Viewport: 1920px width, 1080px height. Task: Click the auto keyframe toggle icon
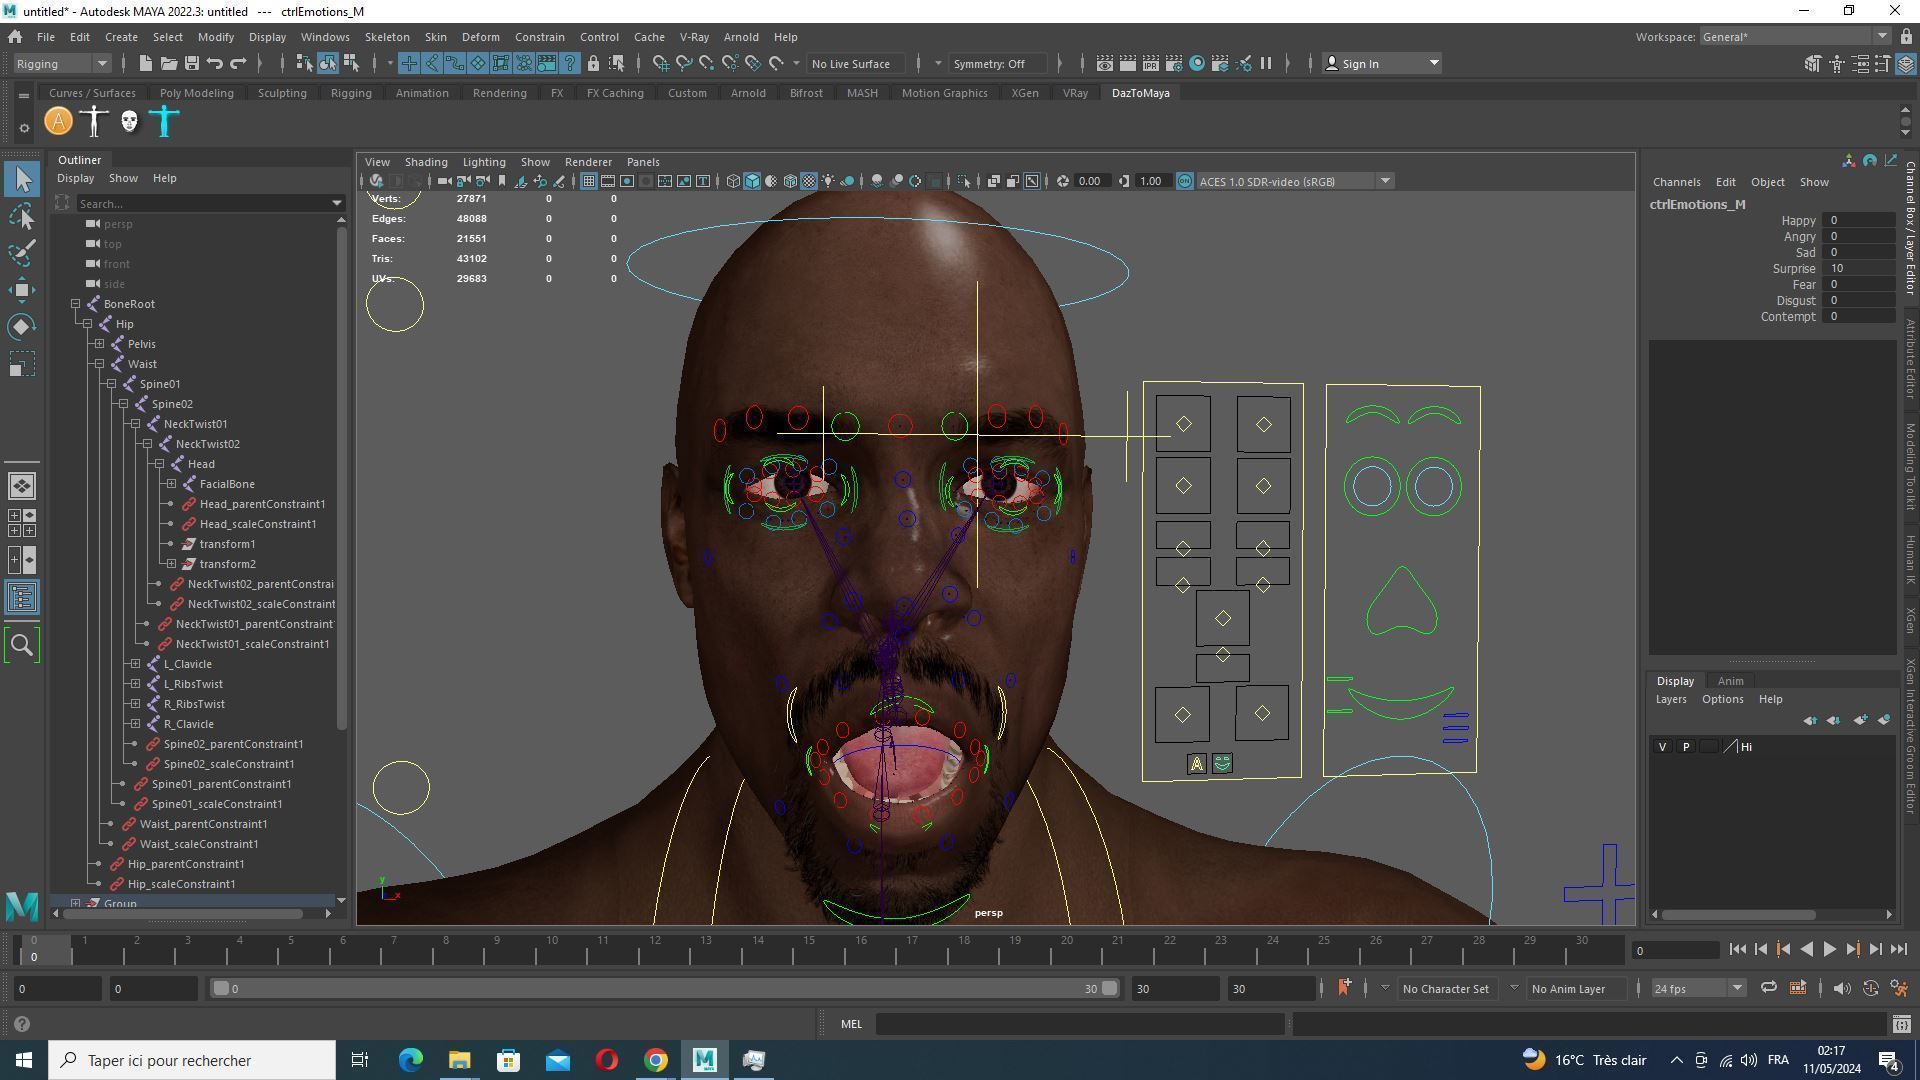[1871, 988]
